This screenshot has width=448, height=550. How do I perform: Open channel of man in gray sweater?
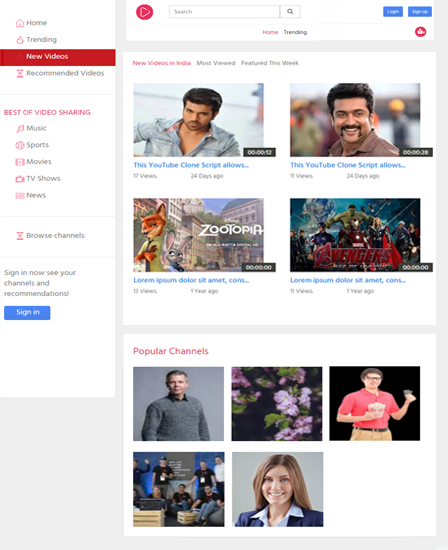click(x=179, y=404)
